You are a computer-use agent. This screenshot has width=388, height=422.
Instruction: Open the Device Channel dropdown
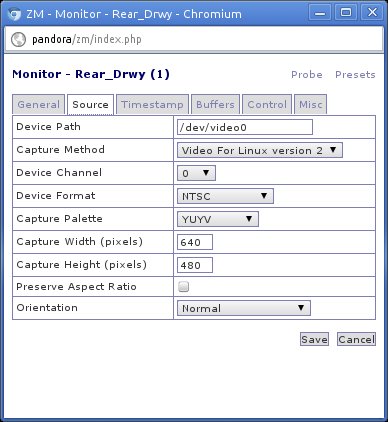pos(196,173)
